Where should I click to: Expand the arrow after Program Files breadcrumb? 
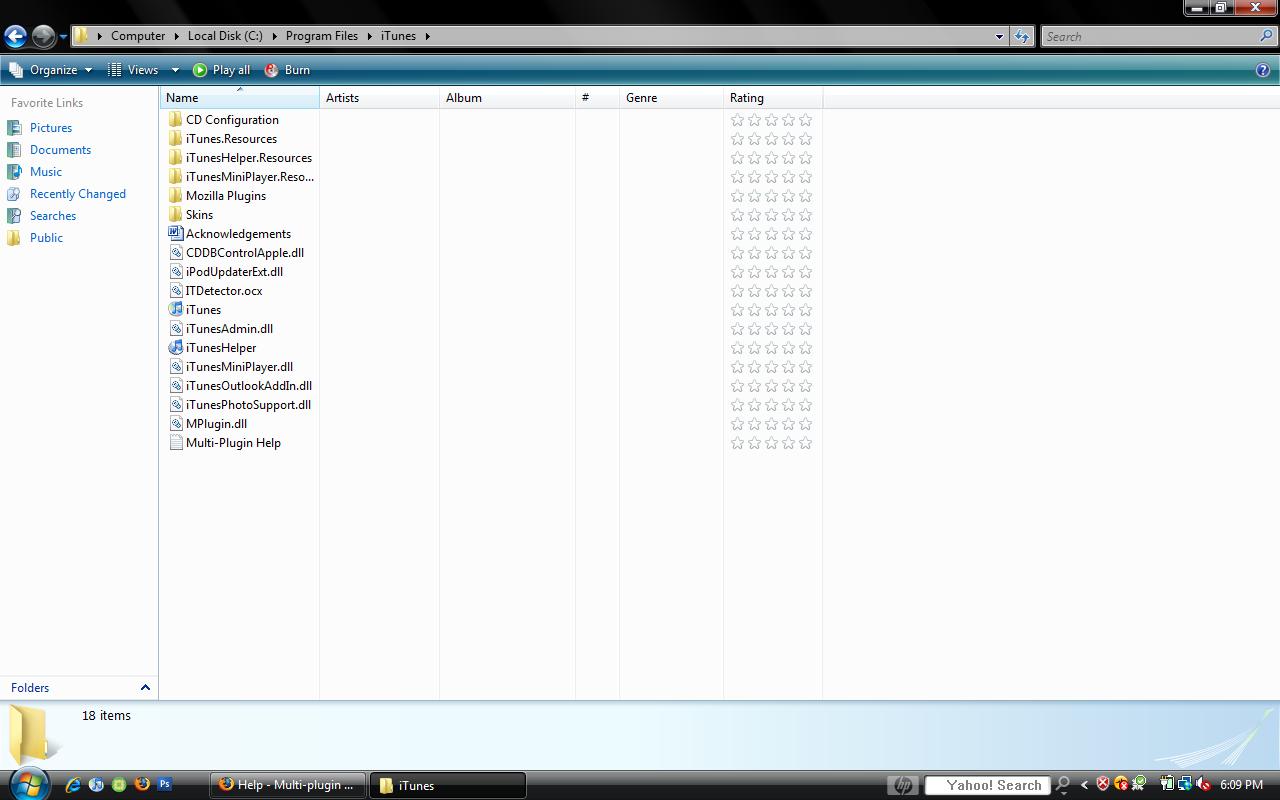pyautogui.click(x=369, y=36)
